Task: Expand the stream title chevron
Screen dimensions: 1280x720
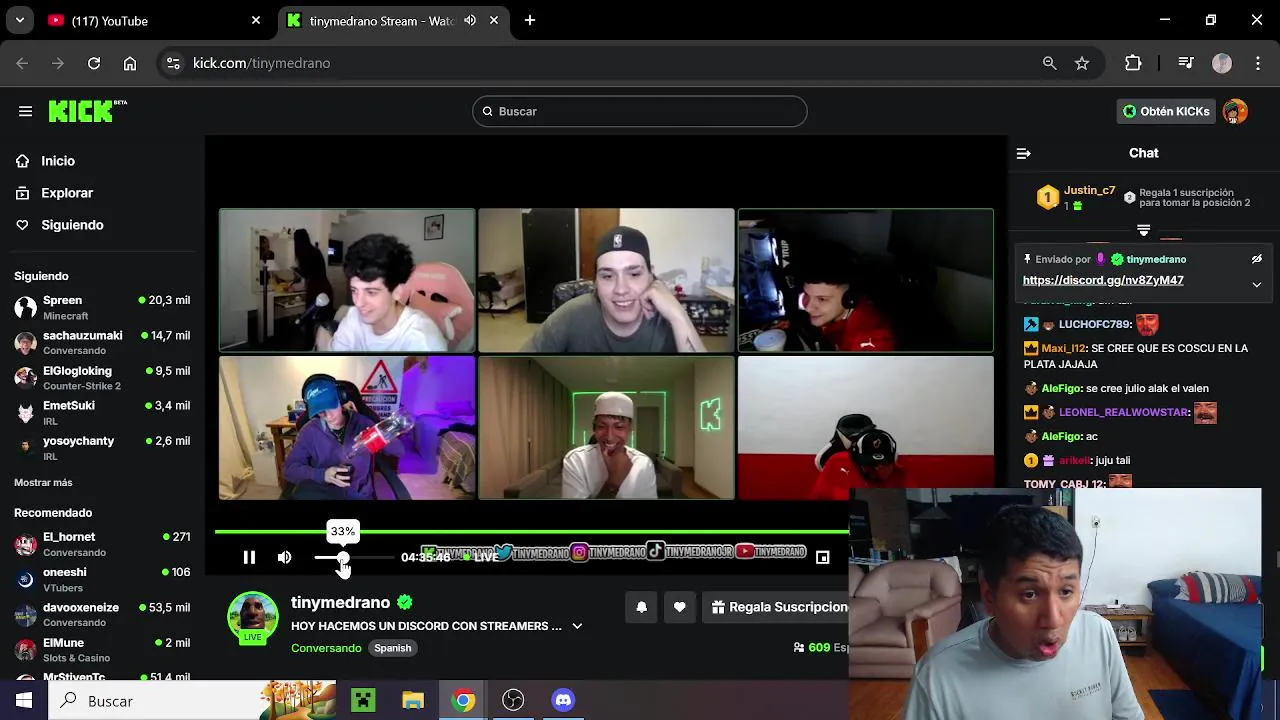Action: pos(577,626)
